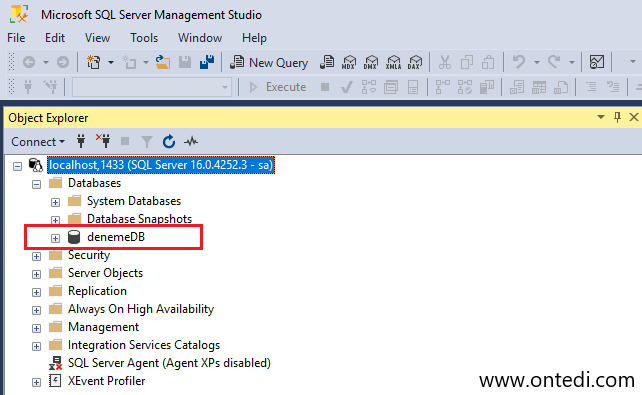Select the Server Objects tree item

point(105,273)
